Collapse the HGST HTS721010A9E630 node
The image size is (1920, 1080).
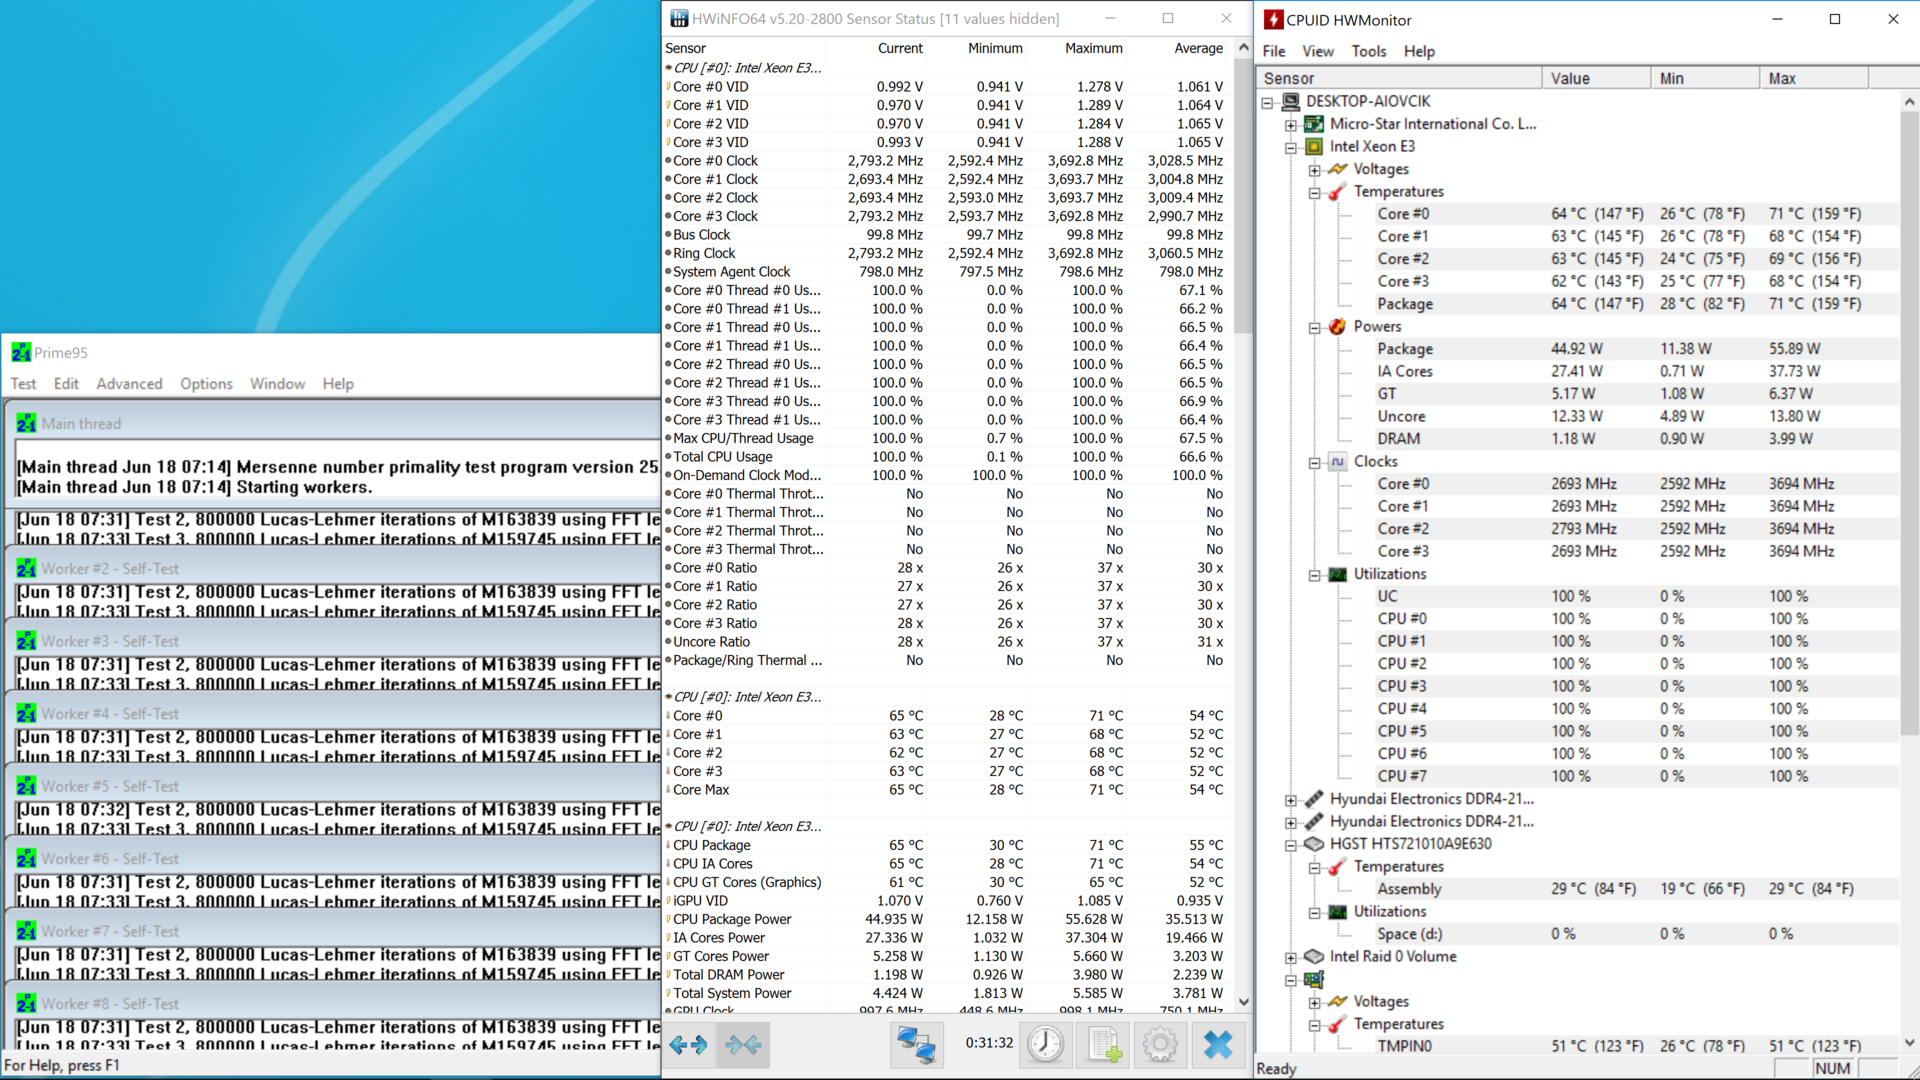click(1291, 845)
